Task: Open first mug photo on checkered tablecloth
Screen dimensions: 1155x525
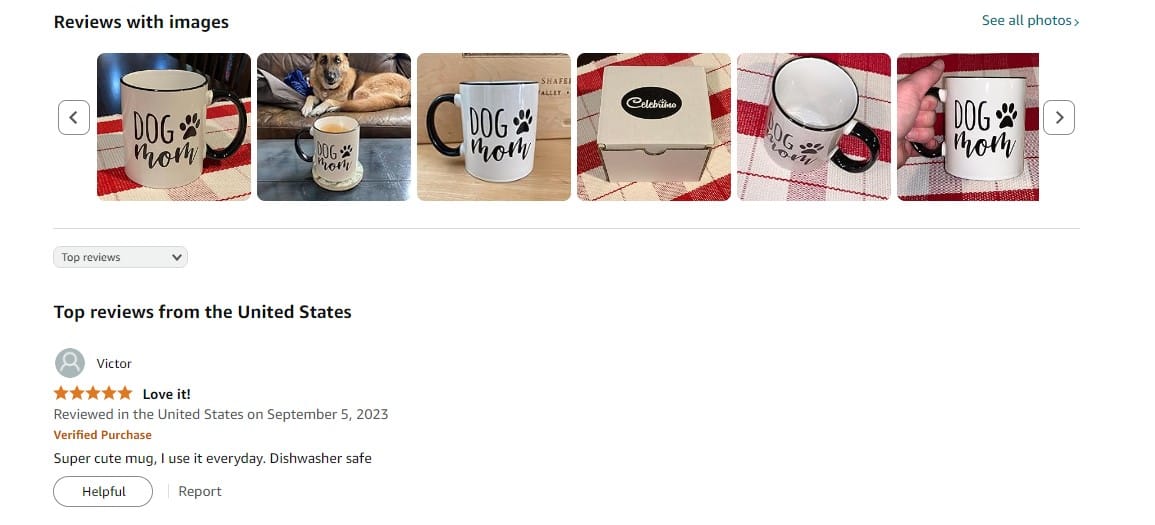Action: (x=174, y=127)
